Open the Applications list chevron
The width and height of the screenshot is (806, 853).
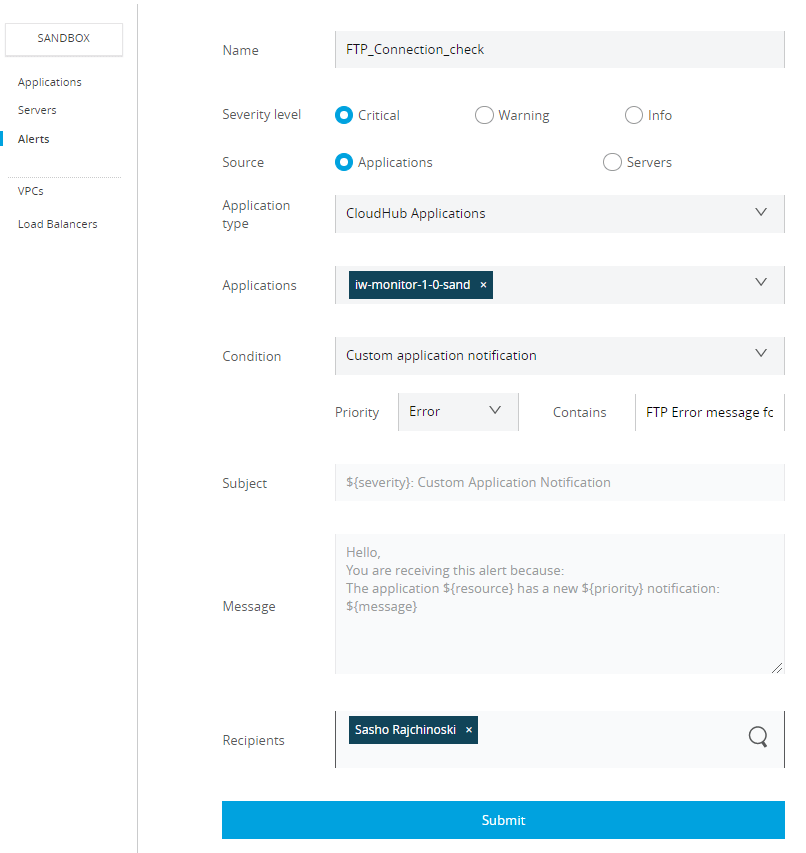click(x=761, y=282)
